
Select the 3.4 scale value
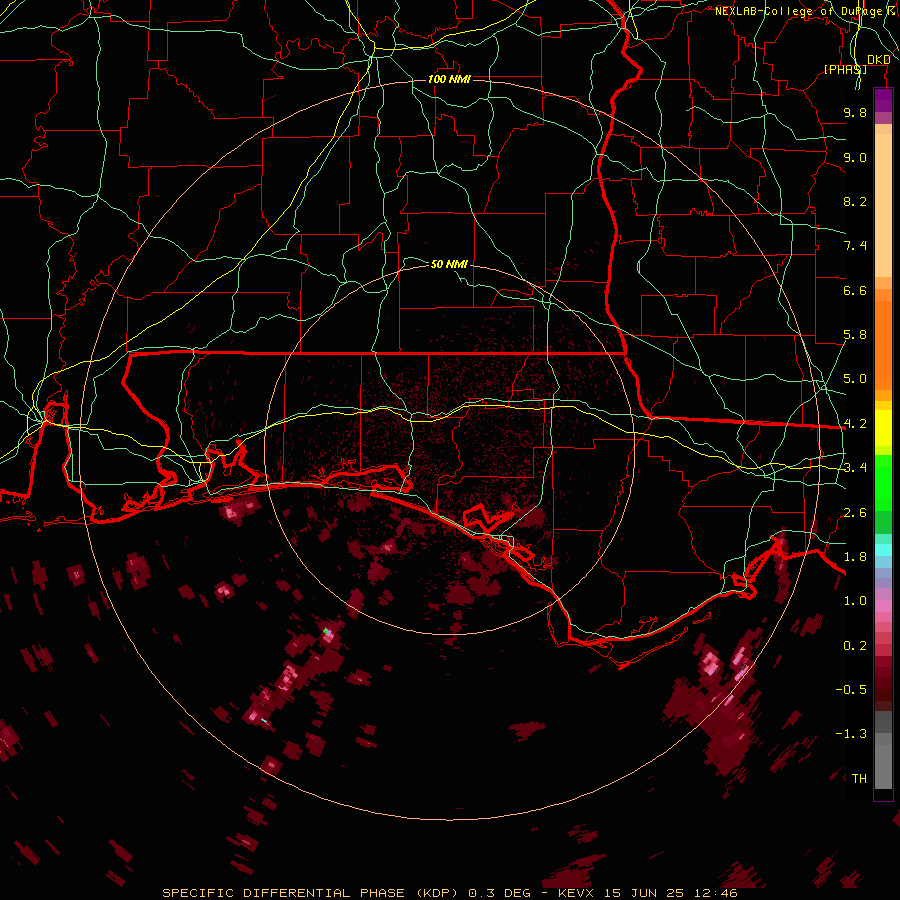click(x=855, y=468)
